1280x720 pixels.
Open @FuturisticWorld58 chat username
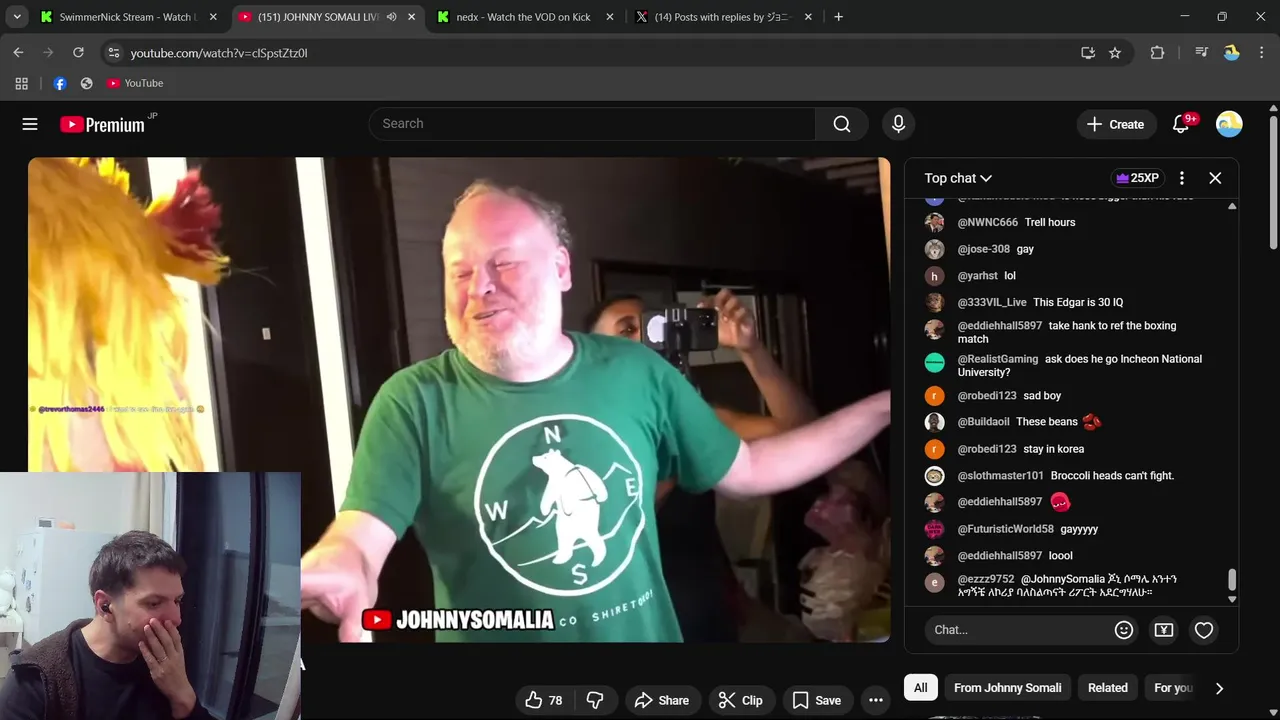click(x=1005, y=529)
